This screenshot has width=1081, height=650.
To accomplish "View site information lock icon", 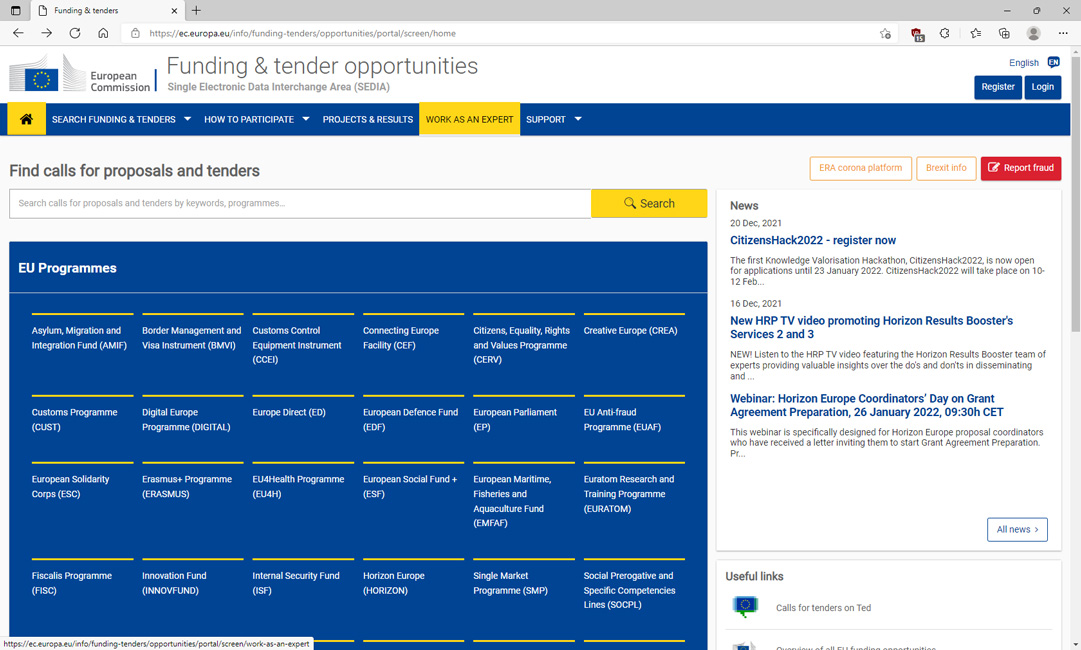I will [135, 33].
